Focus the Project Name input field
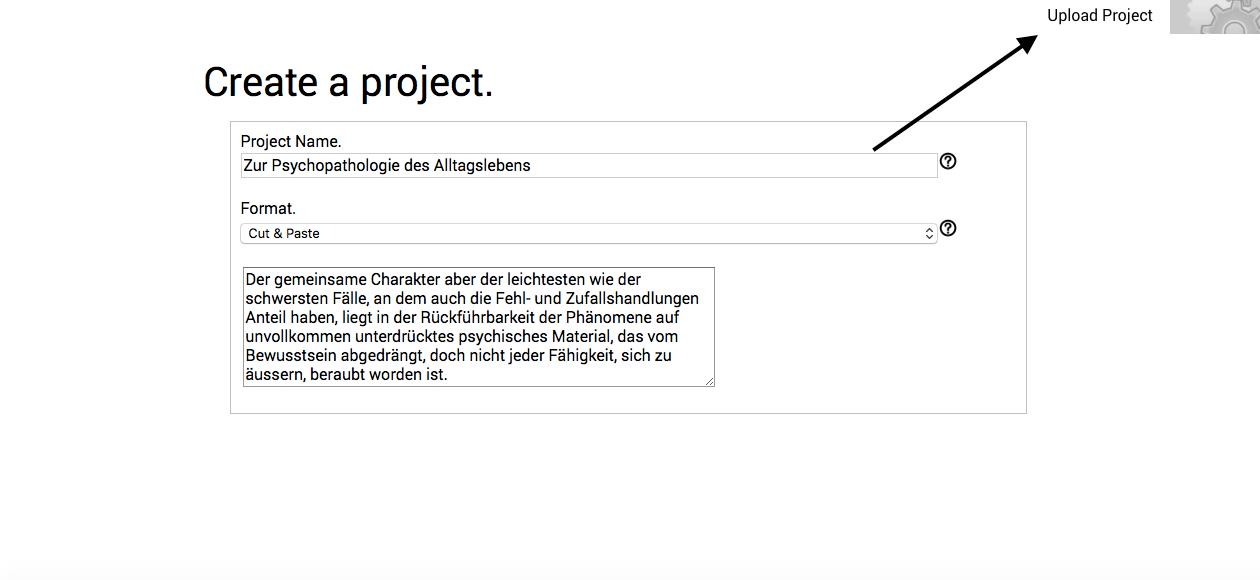 tap(589, 165)
